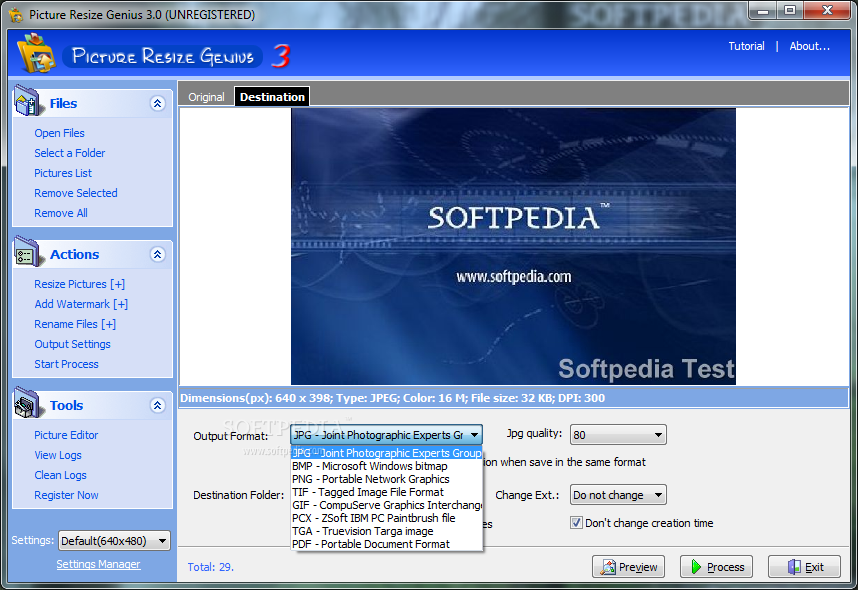Open the Settings preset dropdown
Viewport: 858px width, 590px height.
tap(114, 541)
